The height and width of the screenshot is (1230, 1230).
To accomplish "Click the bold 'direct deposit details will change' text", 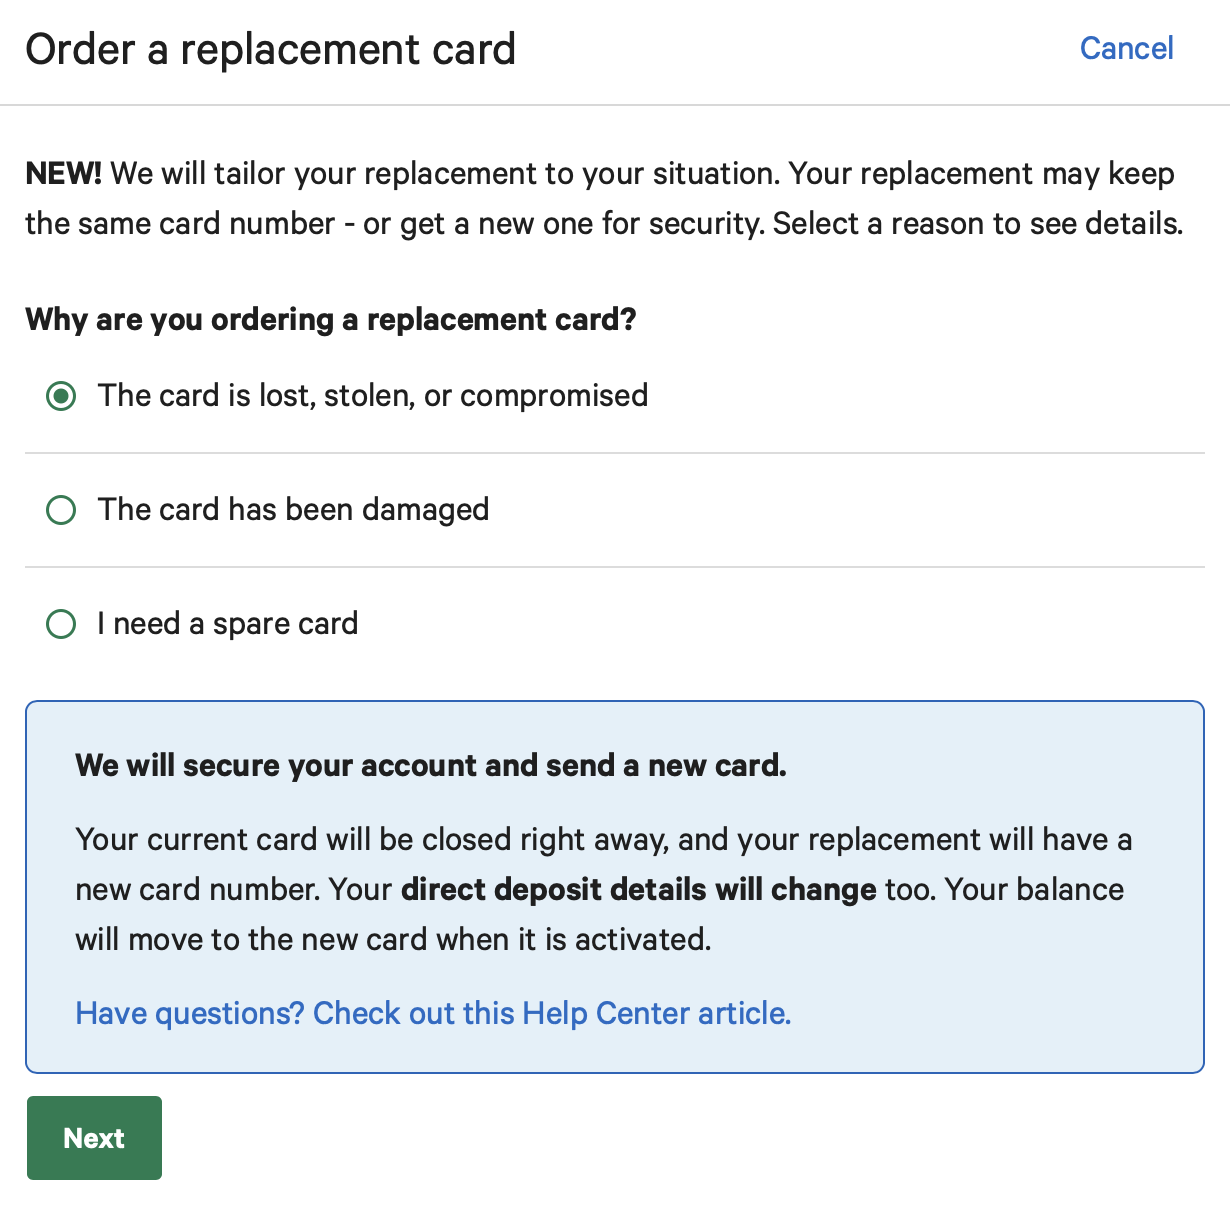I will [x=638, y=890].
